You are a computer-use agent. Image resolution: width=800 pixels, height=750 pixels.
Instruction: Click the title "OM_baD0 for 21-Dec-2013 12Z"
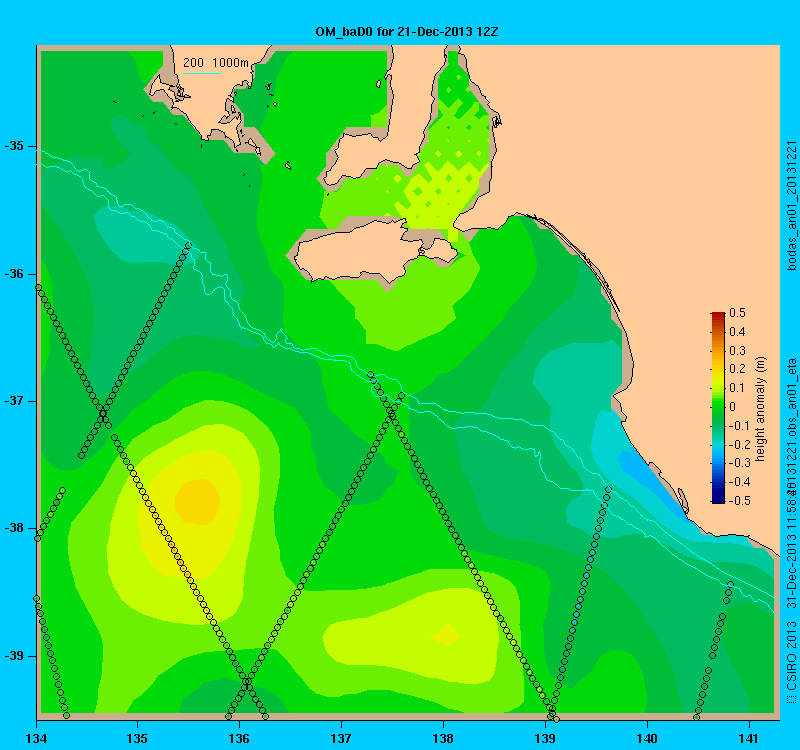(x=407, y=32)
